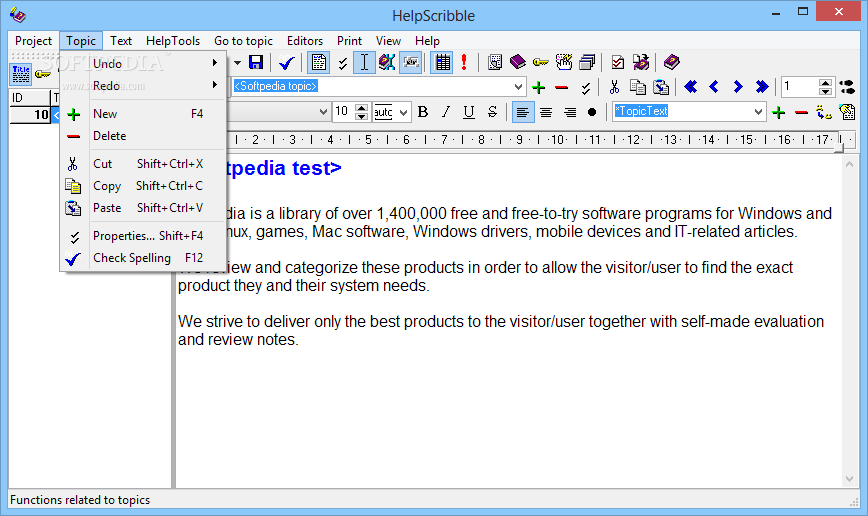The width and height of the screenshot is (868, 516).
Task: Toggle underline formatting
Action: [x=469, y=112]
